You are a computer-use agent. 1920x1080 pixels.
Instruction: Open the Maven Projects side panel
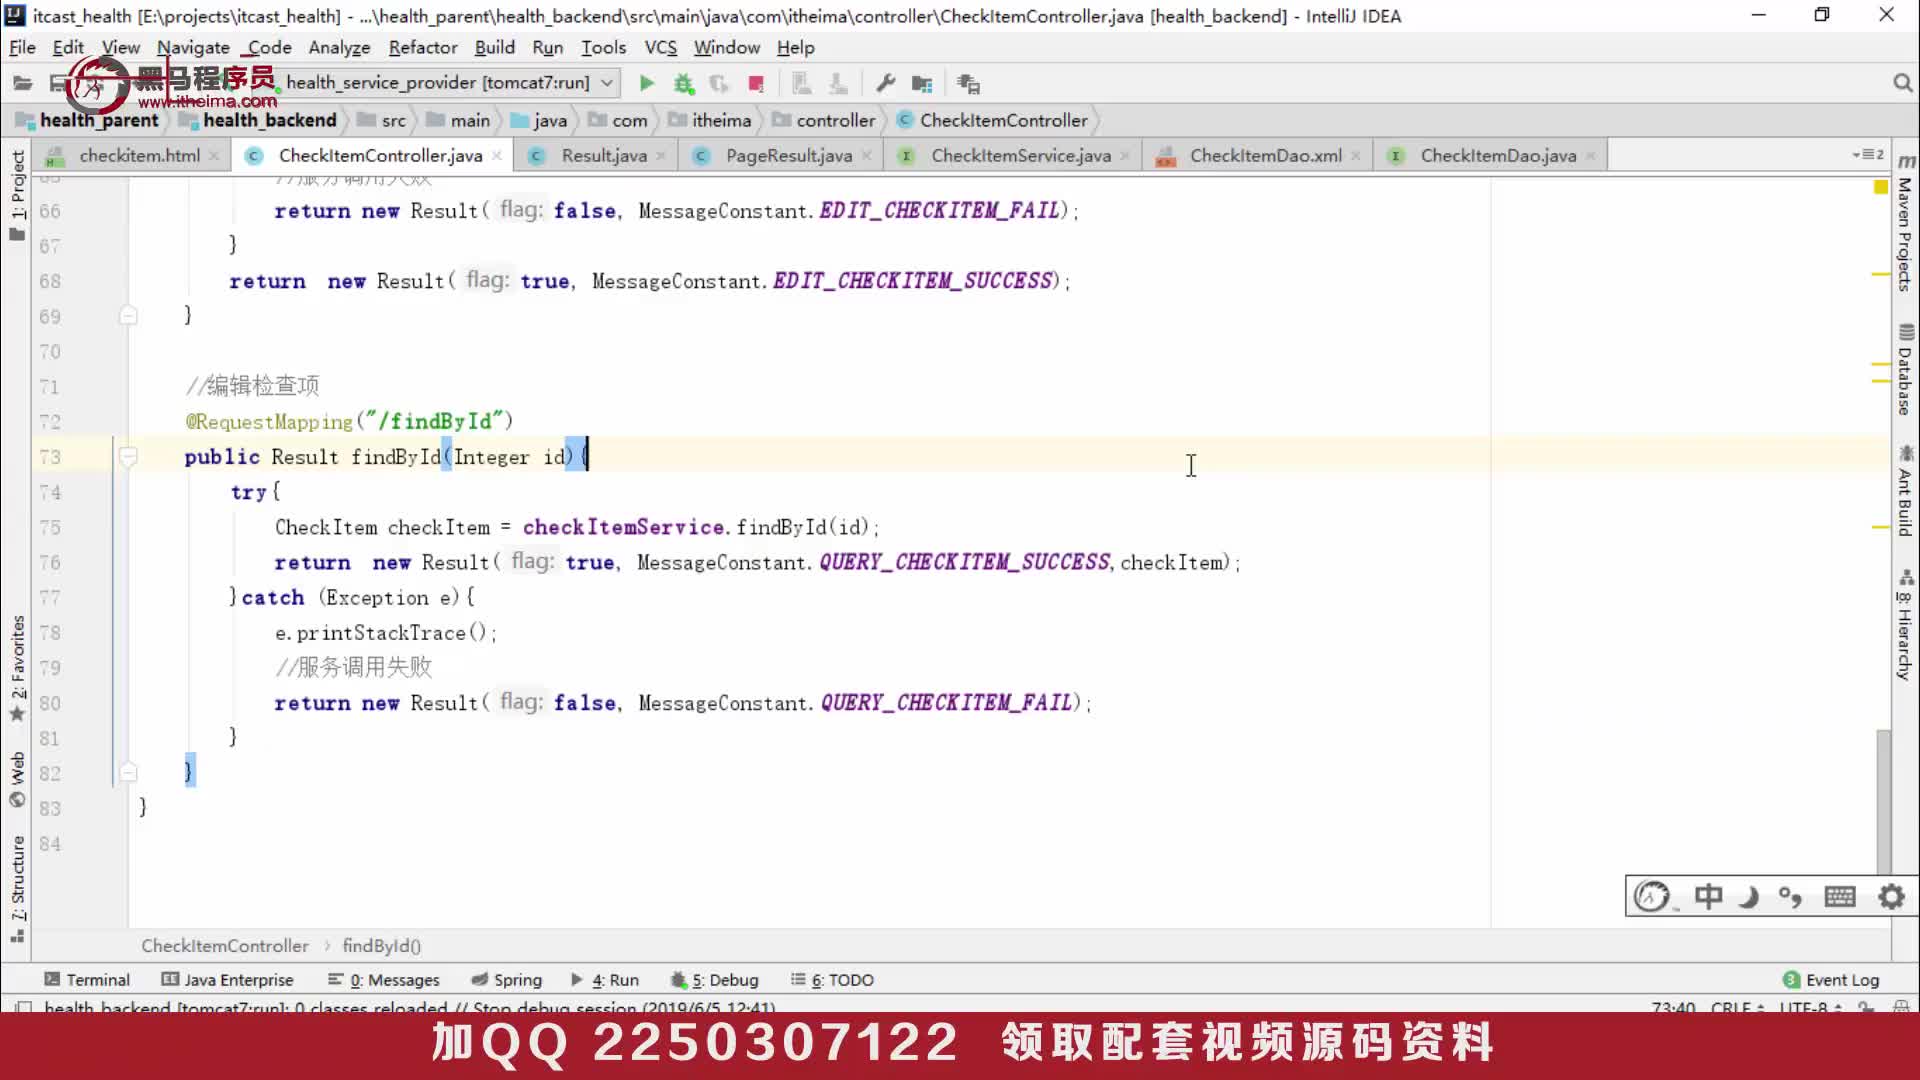(x=1906, y=224)
